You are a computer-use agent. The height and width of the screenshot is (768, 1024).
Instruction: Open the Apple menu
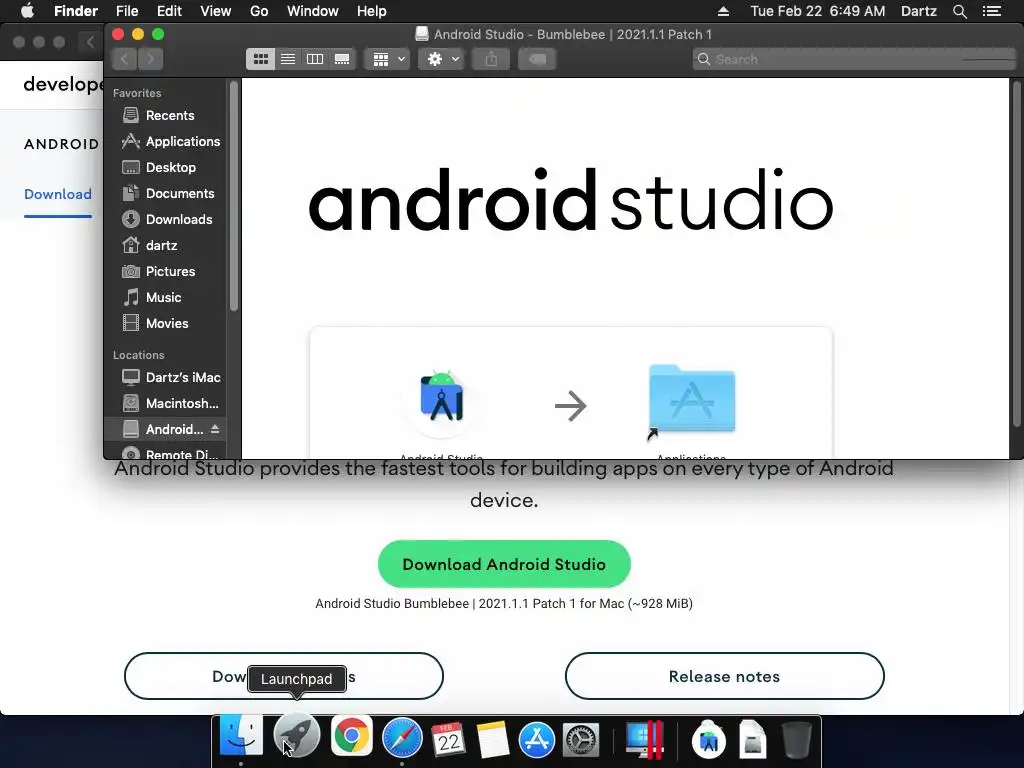[x=27, y=11]
